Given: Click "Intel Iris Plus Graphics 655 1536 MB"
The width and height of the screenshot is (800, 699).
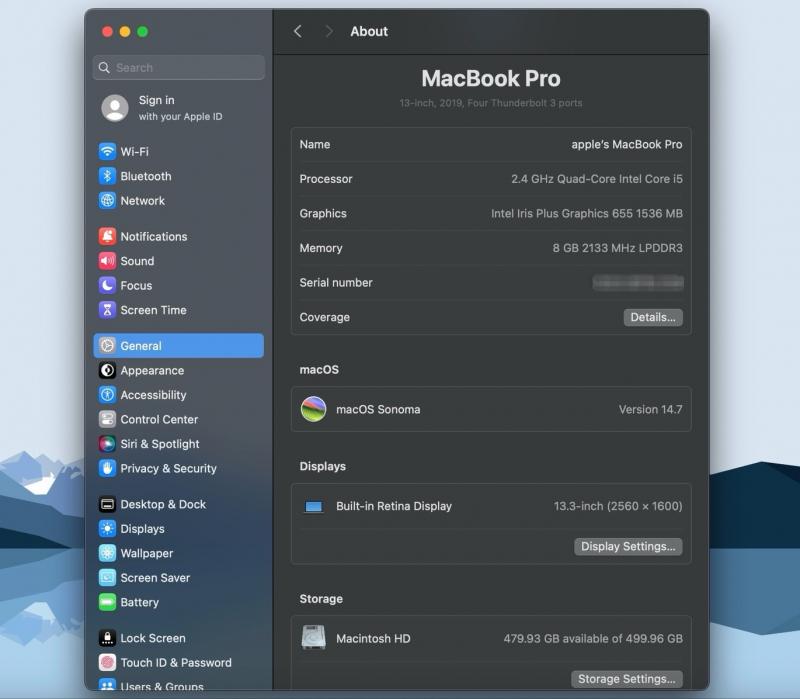Looking at the screenshot, I should pos(587,213).
